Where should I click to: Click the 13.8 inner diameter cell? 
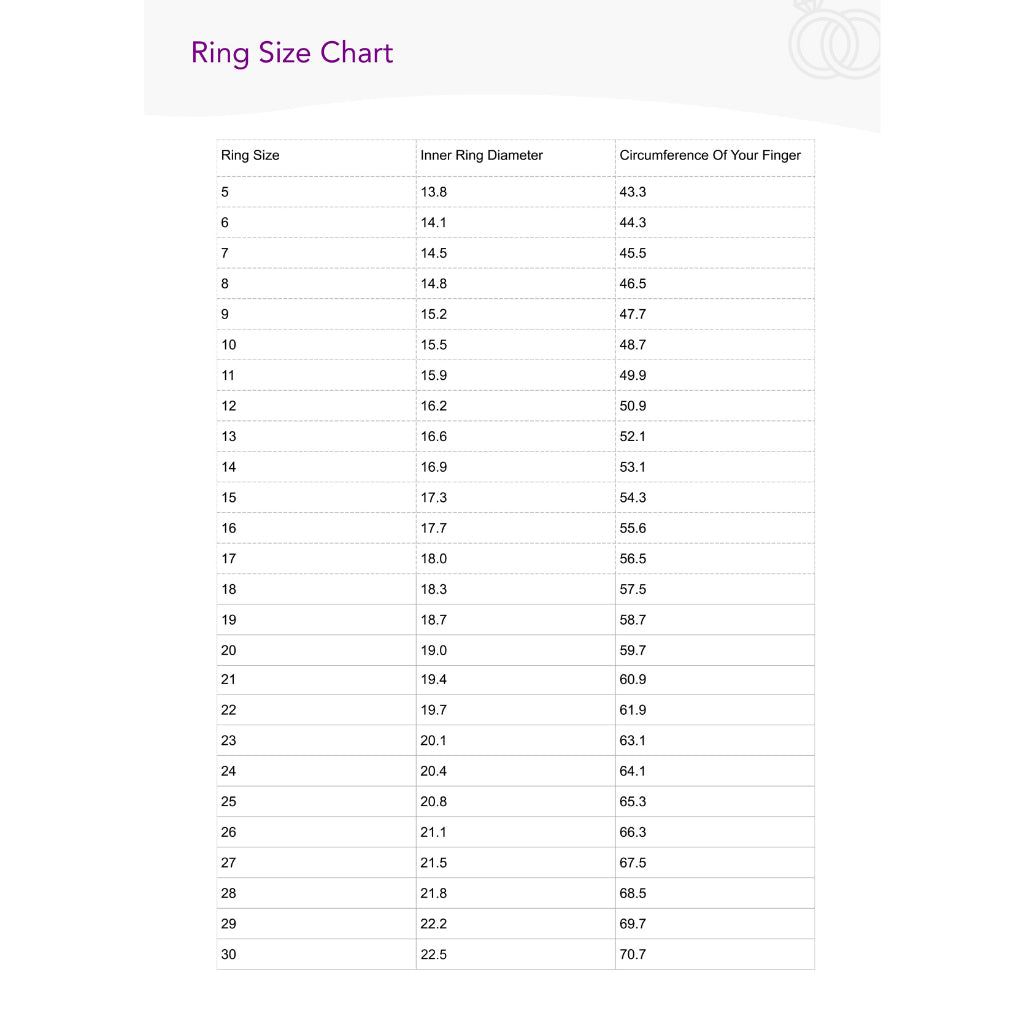434,192
